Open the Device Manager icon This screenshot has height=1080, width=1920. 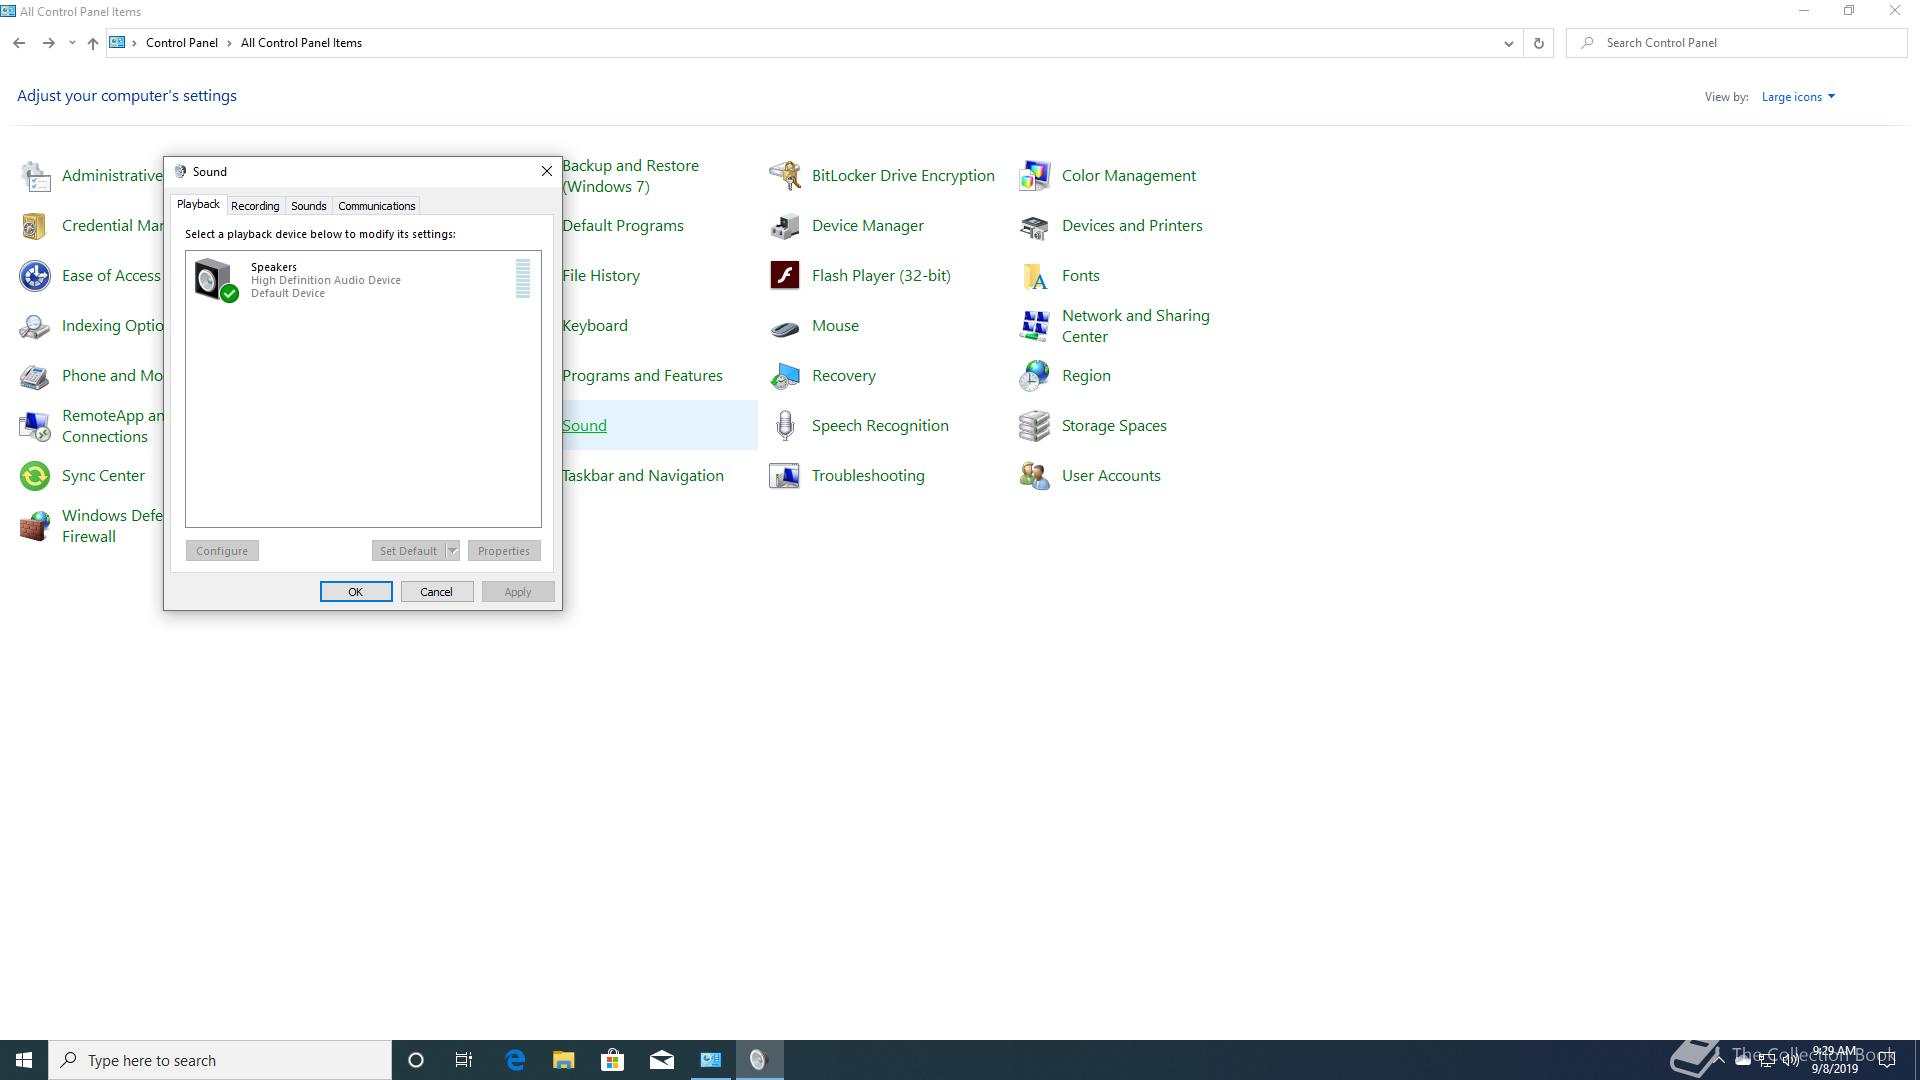click(785, 226)
